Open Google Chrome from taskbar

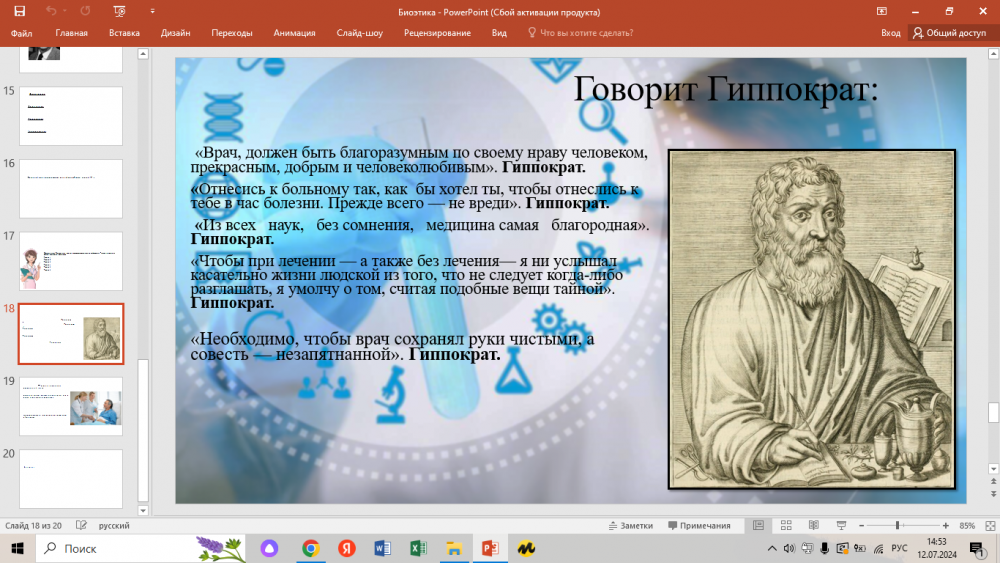(x=311, y=548)
